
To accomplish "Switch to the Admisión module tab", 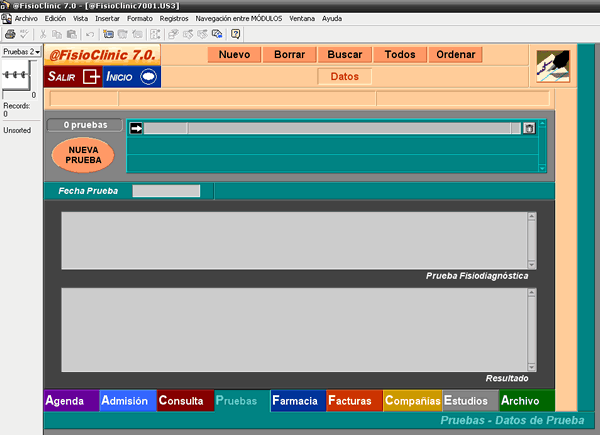I will click(x=128, y=401).
